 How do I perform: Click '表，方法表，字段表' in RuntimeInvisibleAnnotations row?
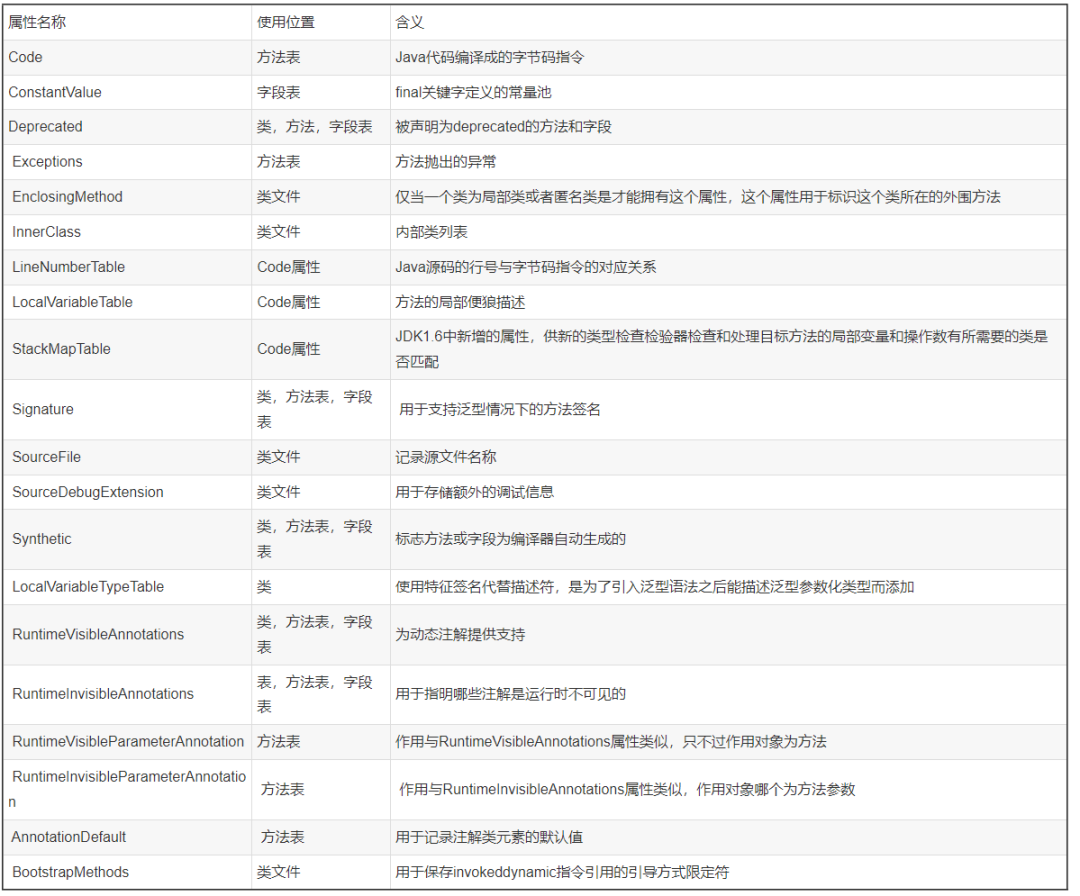click(x=314, y=694)
